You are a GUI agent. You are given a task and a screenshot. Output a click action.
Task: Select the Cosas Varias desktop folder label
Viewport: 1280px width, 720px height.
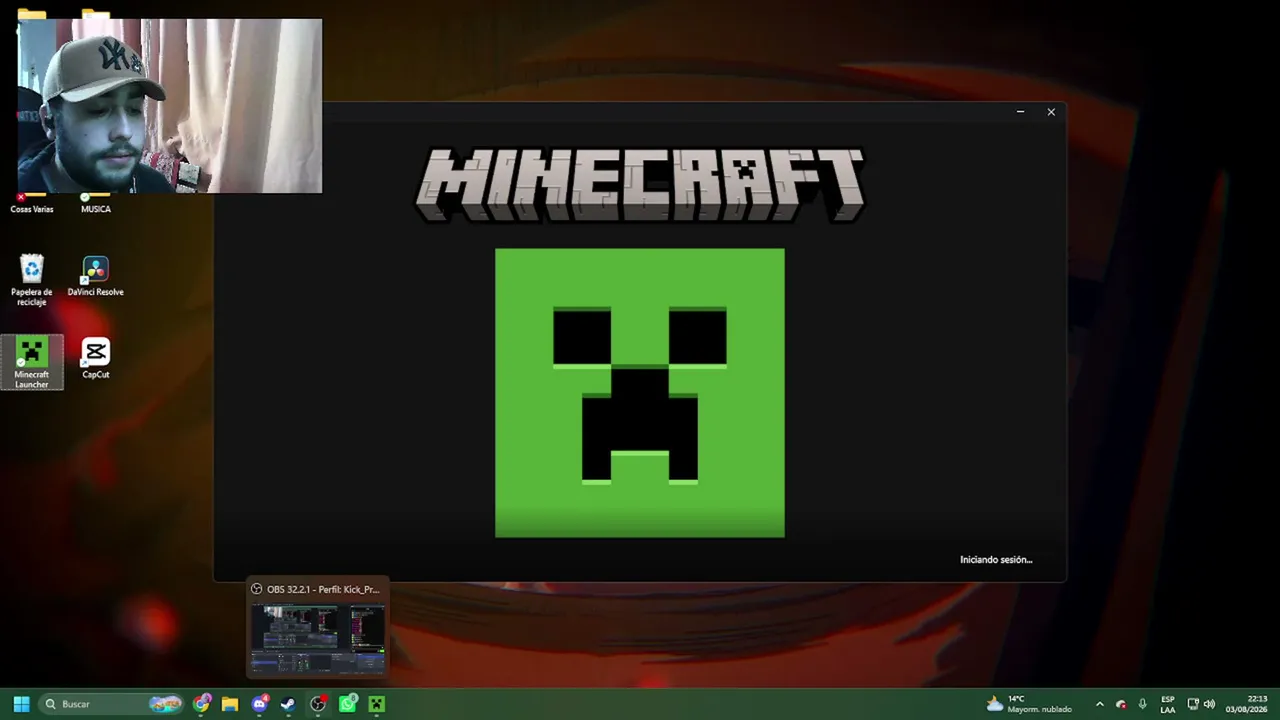(32, 209)
